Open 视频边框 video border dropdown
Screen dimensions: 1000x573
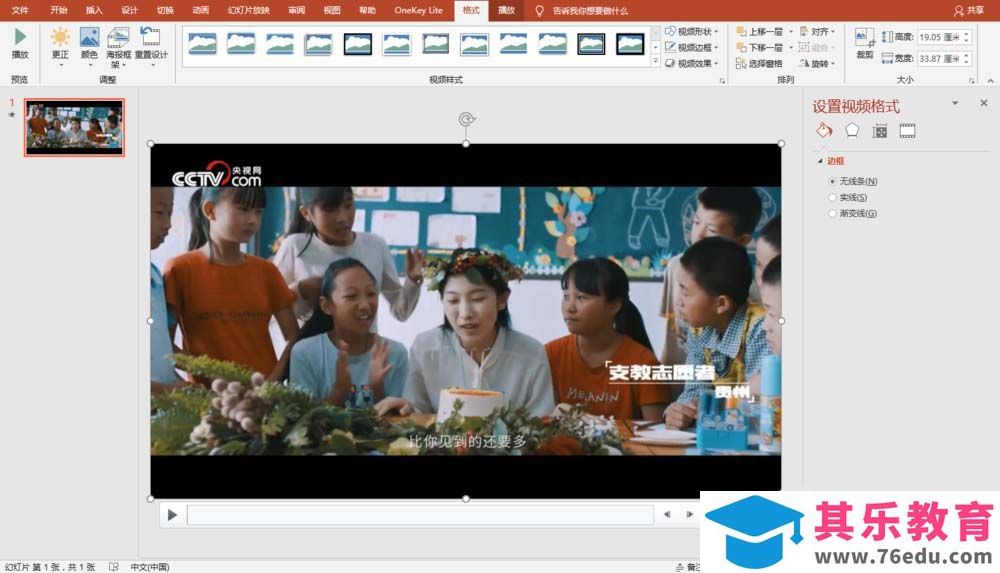coord(691,47)
